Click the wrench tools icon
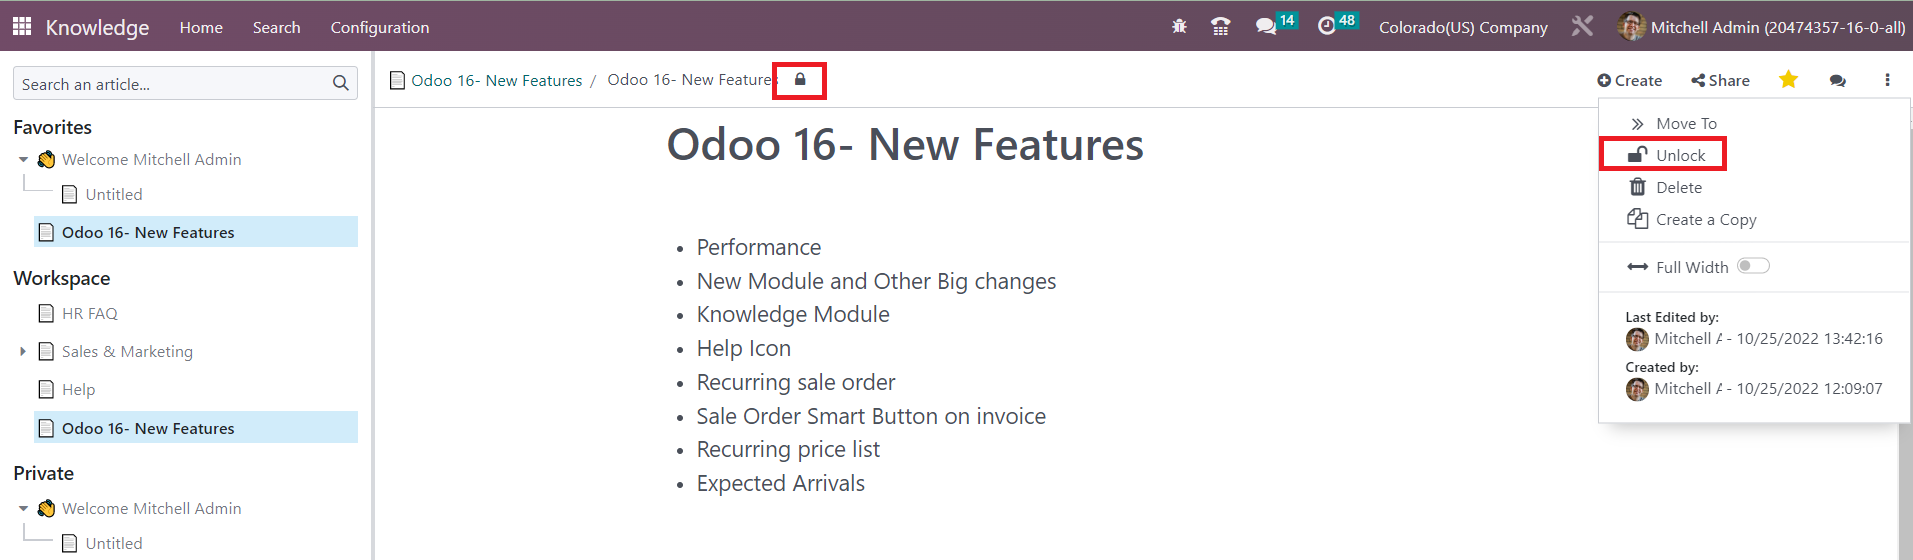Viewport: 1913px width, 560px height. 1582,27
